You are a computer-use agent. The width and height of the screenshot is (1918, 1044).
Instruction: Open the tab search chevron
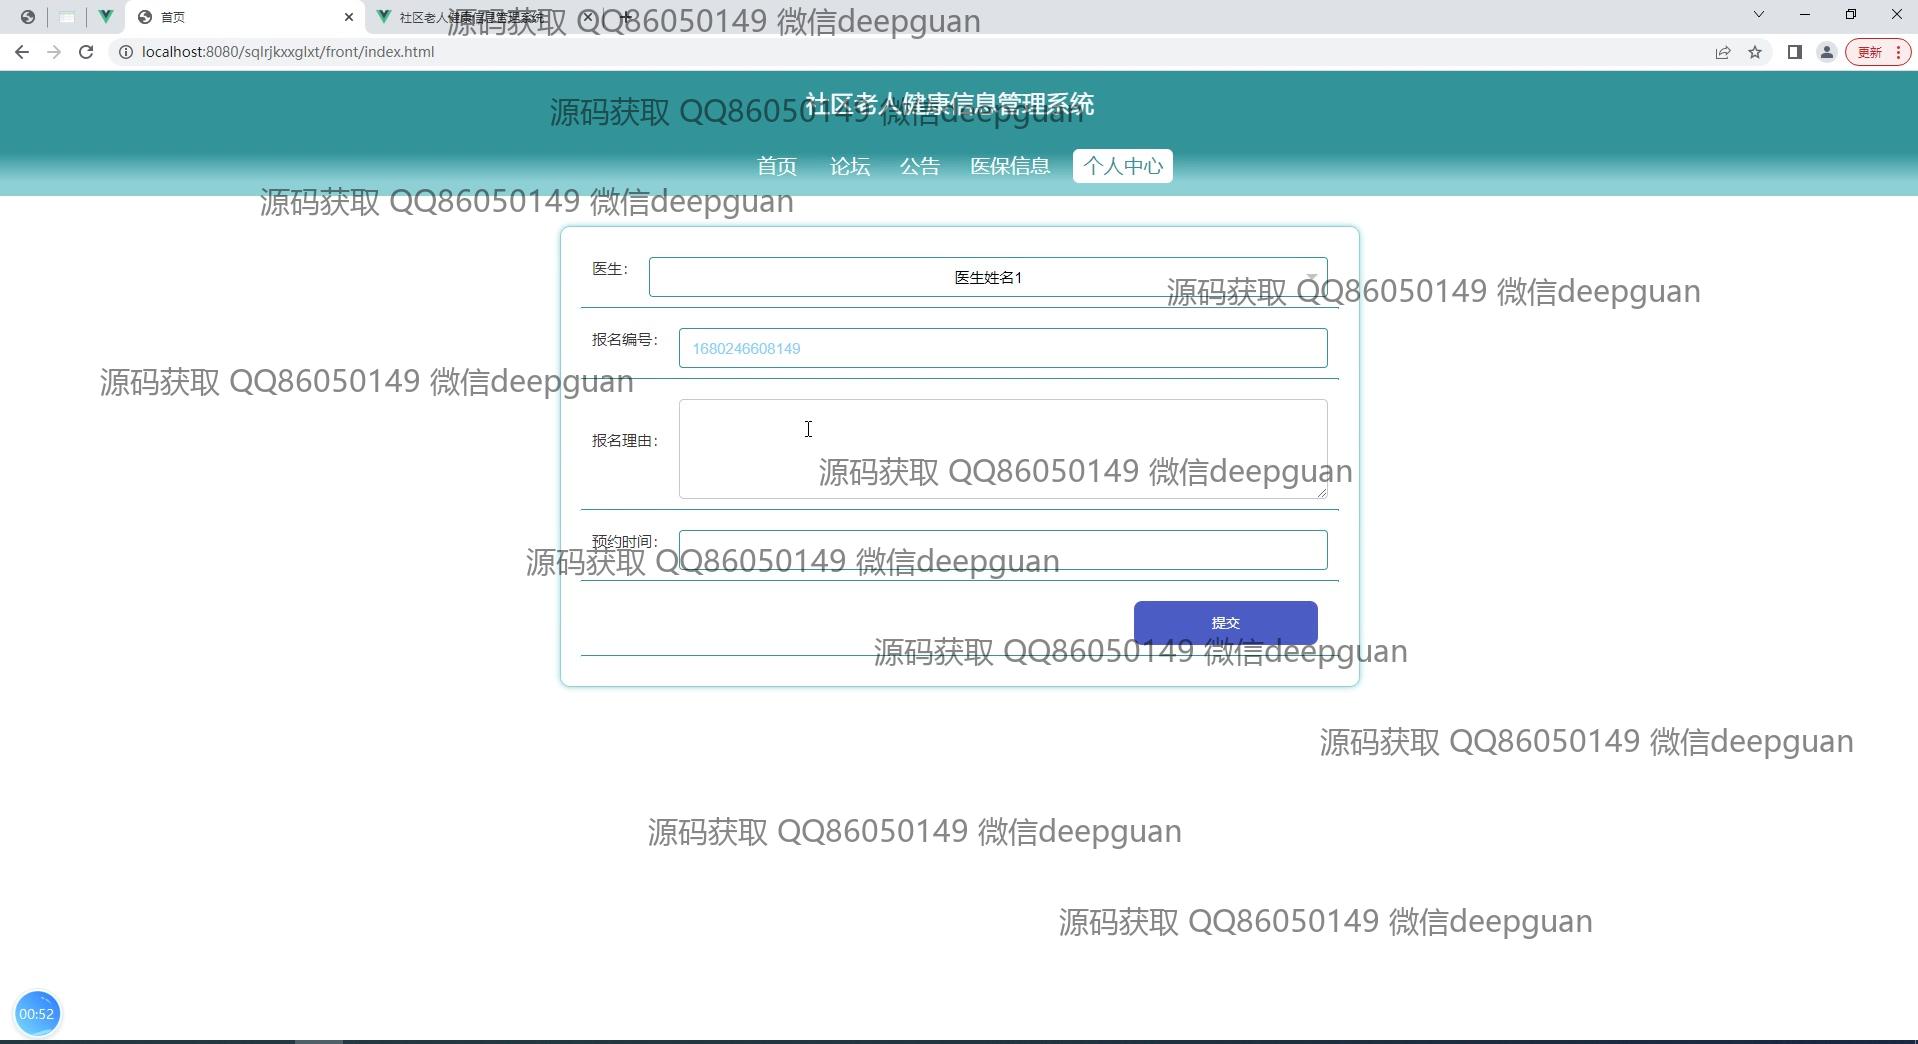(1758, 15)
